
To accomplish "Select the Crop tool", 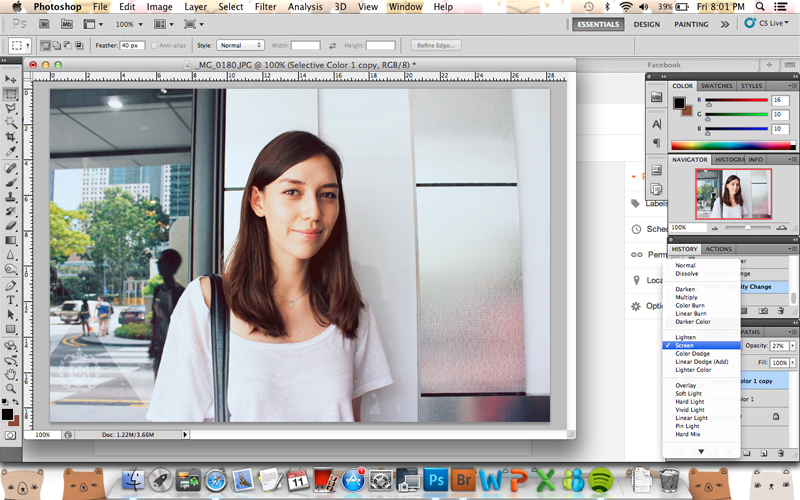I will click(x=11, y=137).
